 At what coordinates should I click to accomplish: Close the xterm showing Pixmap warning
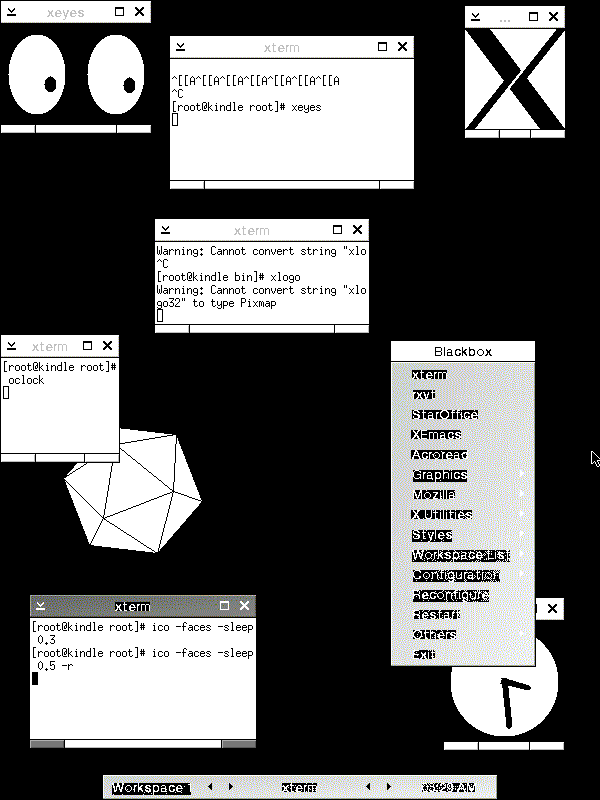(357, 230)
